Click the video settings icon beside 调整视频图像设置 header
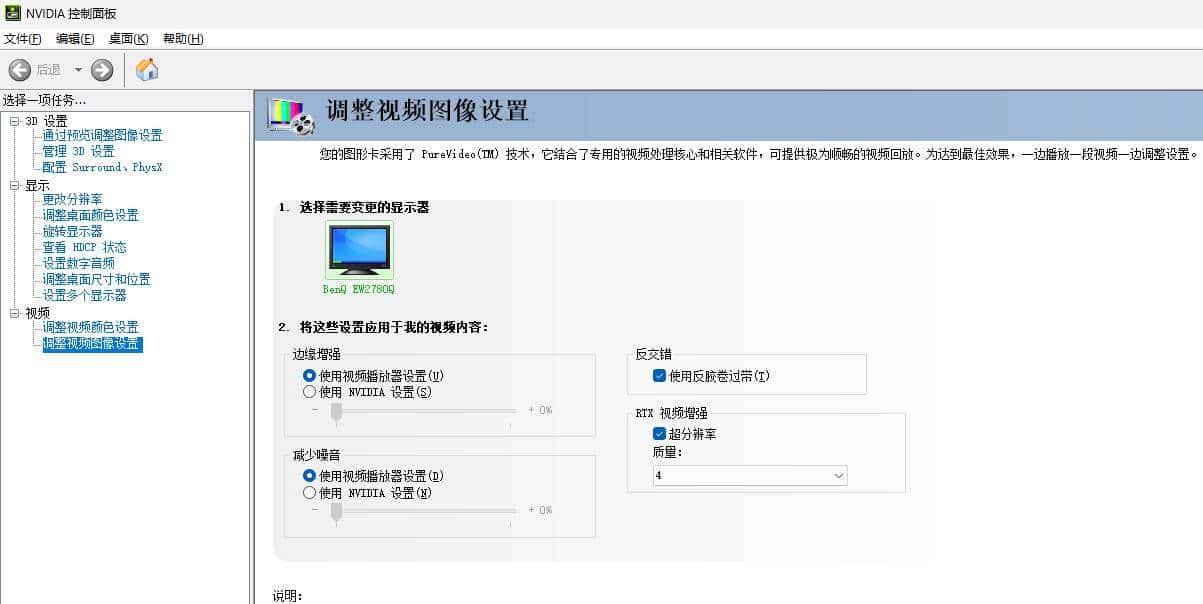The width and height of the screenshot is (1203, 604). click(x=288, y=115)
